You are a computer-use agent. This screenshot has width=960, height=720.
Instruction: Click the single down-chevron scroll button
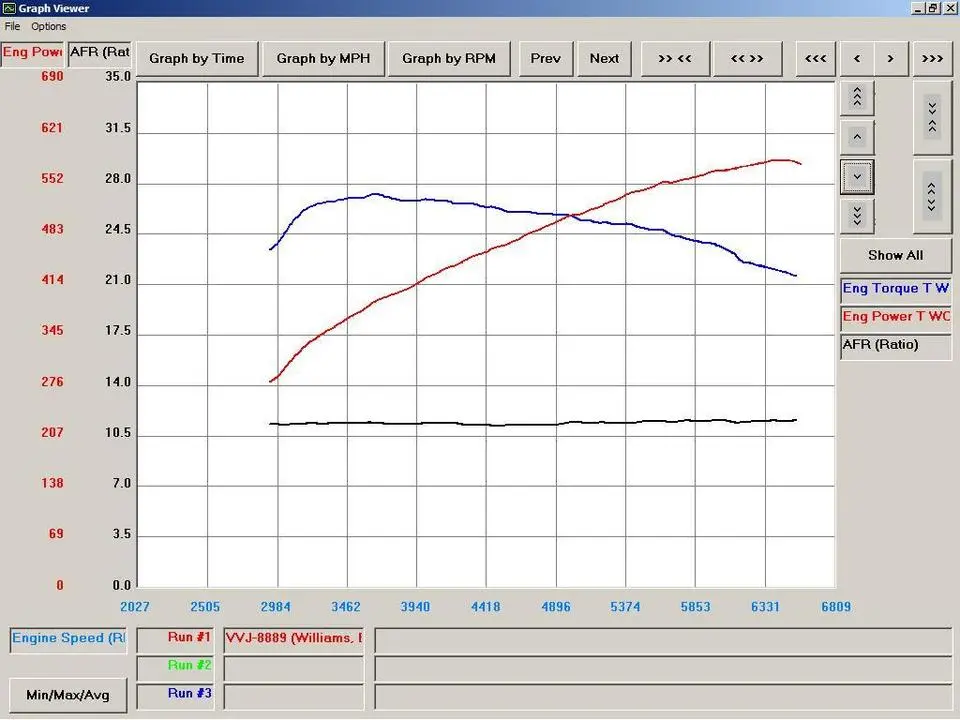[x=857, y=177]
